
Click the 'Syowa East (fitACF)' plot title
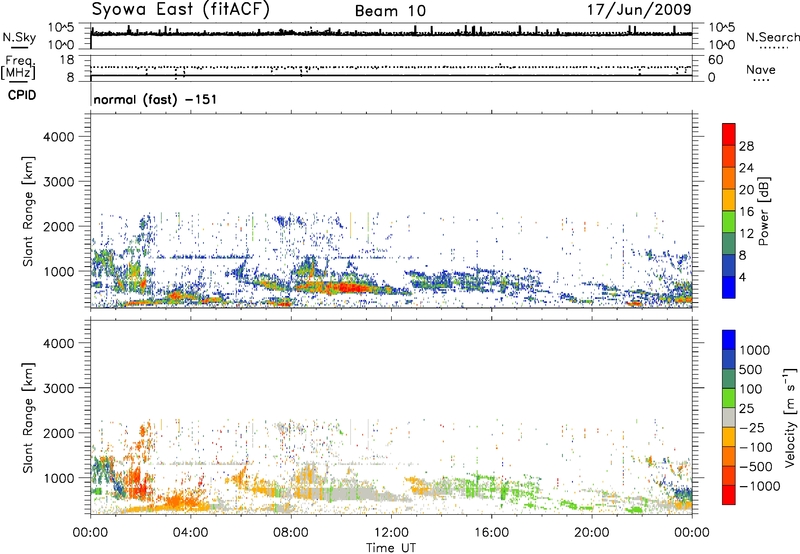pos(181,9)
